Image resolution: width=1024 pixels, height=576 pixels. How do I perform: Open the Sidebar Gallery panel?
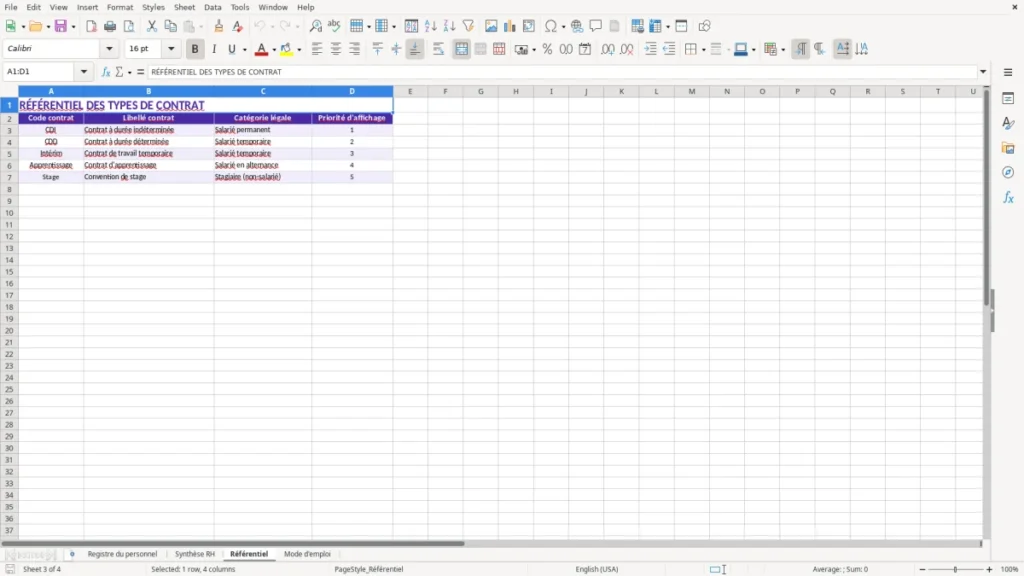point(1008,148)
